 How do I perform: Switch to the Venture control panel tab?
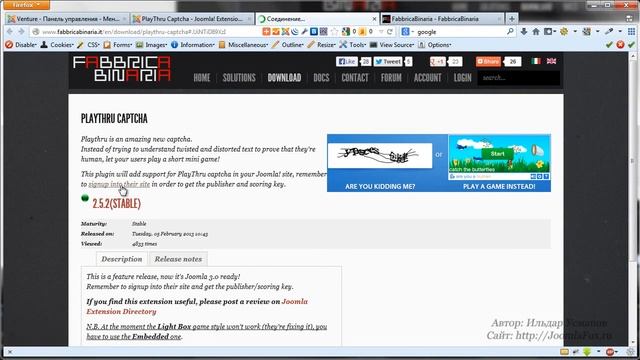tap(68, 19)
